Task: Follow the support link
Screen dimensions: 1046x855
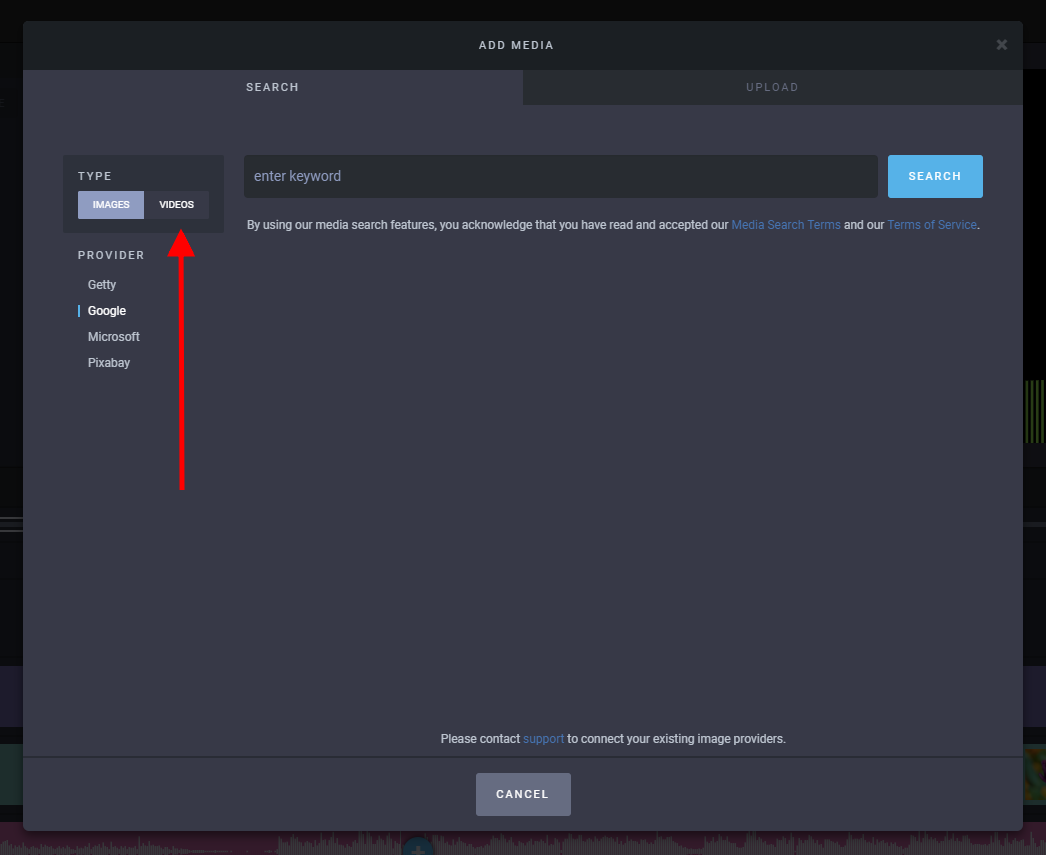Action: [543, 739]
